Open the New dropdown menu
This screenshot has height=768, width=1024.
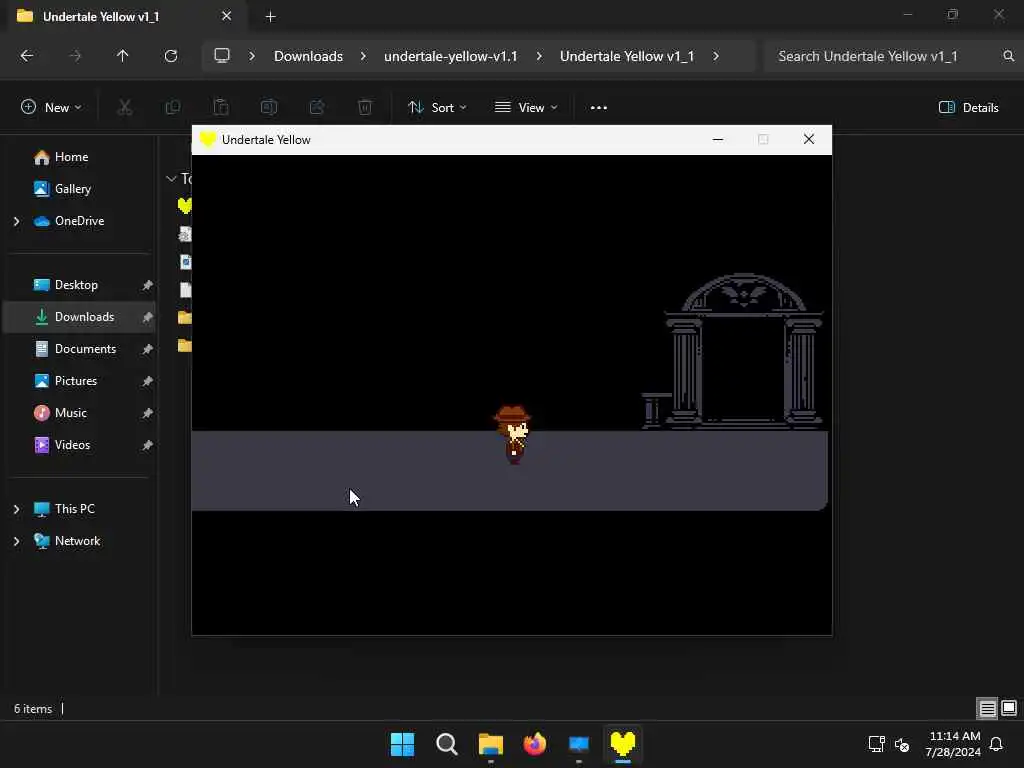[52, 107]
